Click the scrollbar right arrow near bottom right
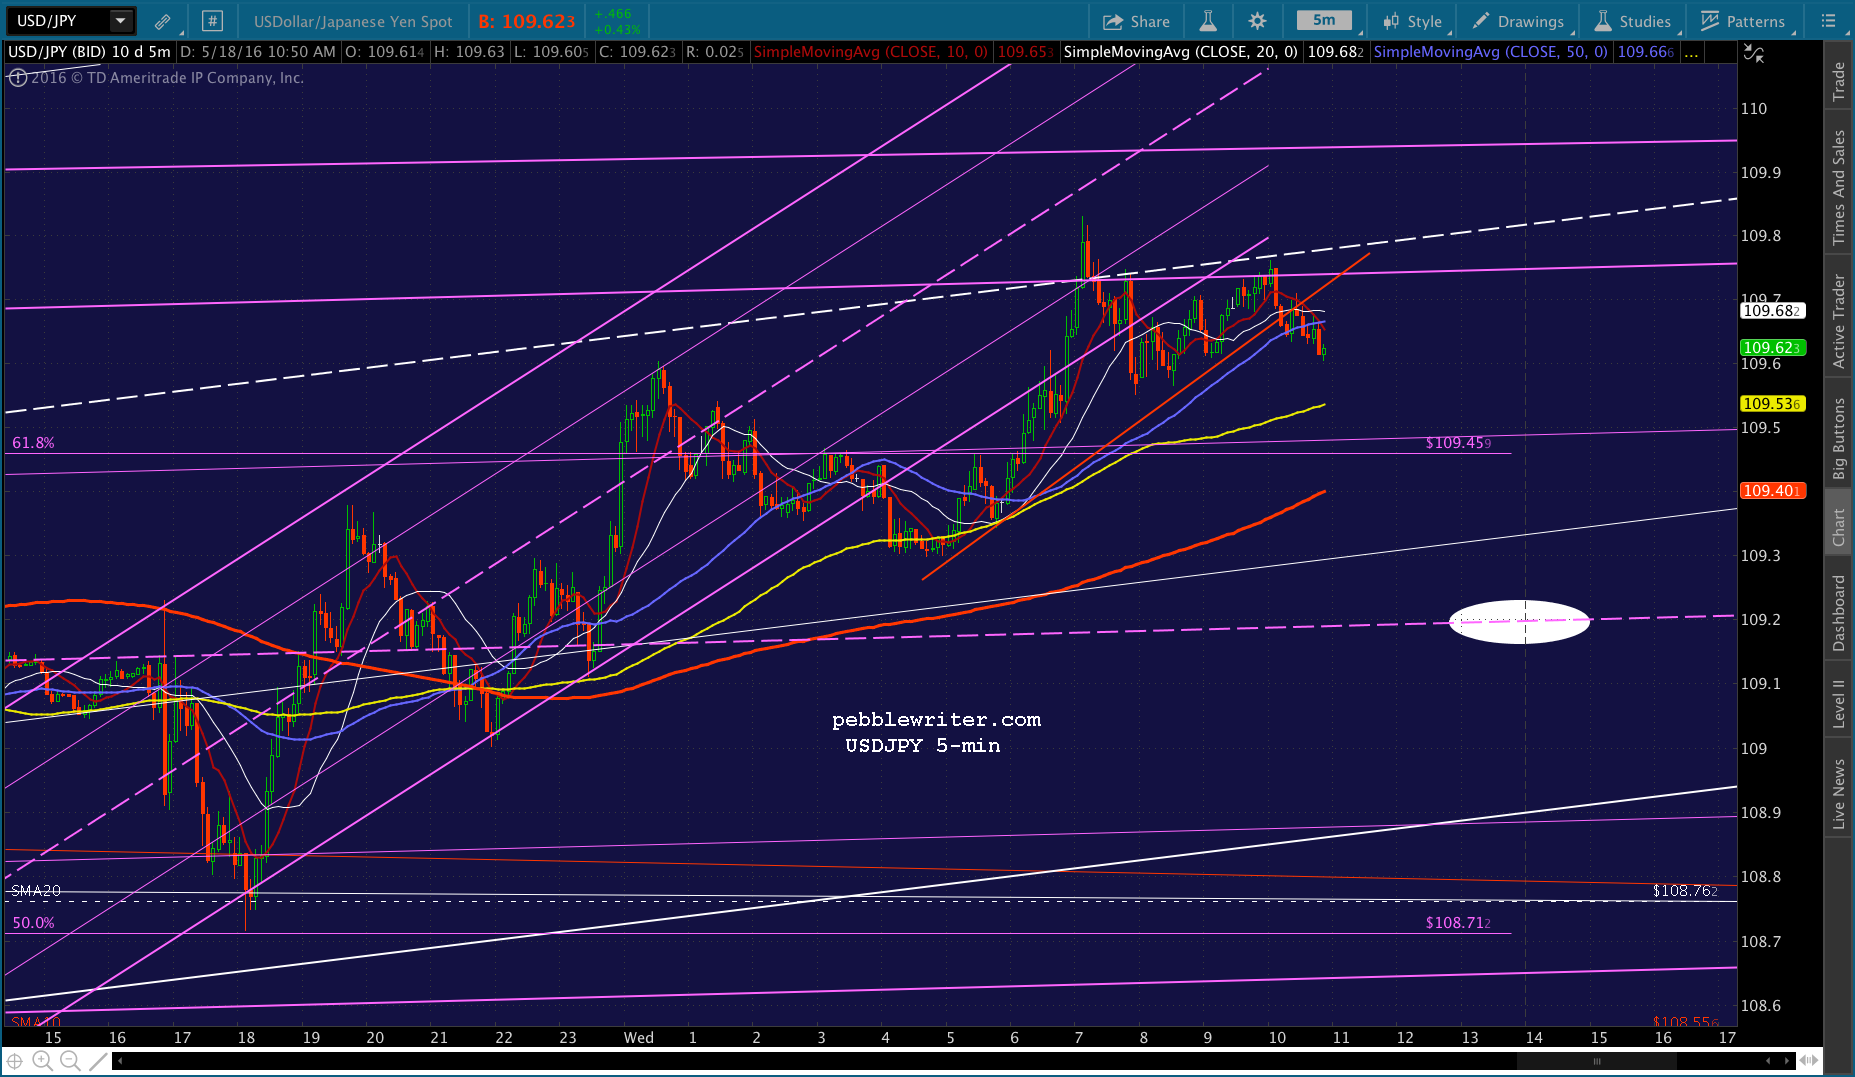 coord(1787,1061)
